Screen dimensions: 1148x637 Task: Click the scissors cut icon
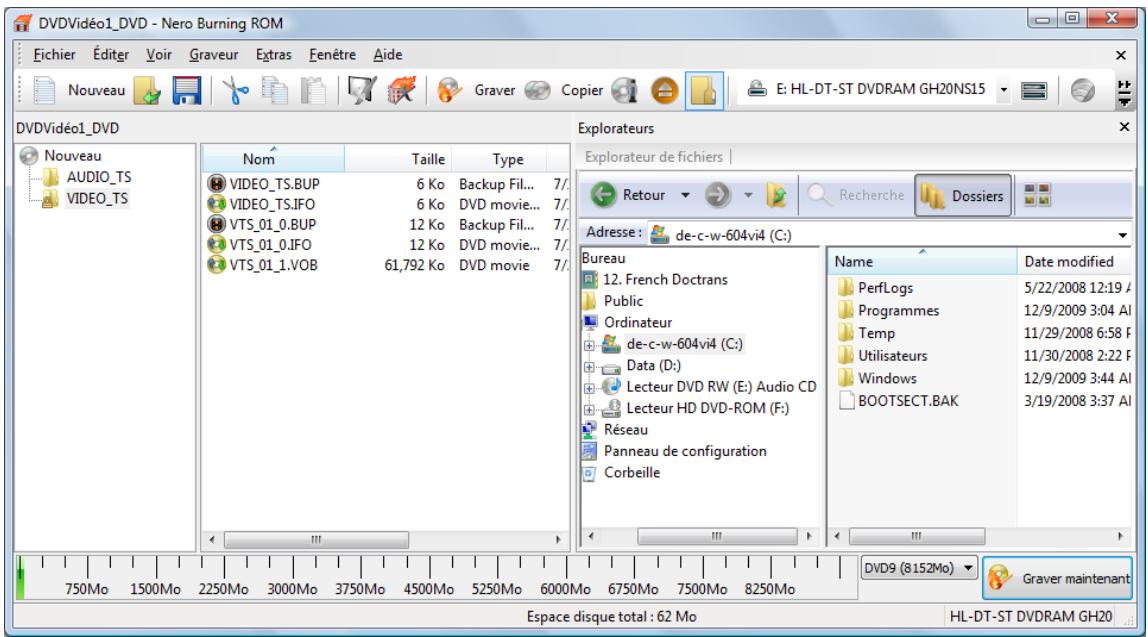[235, 91]
